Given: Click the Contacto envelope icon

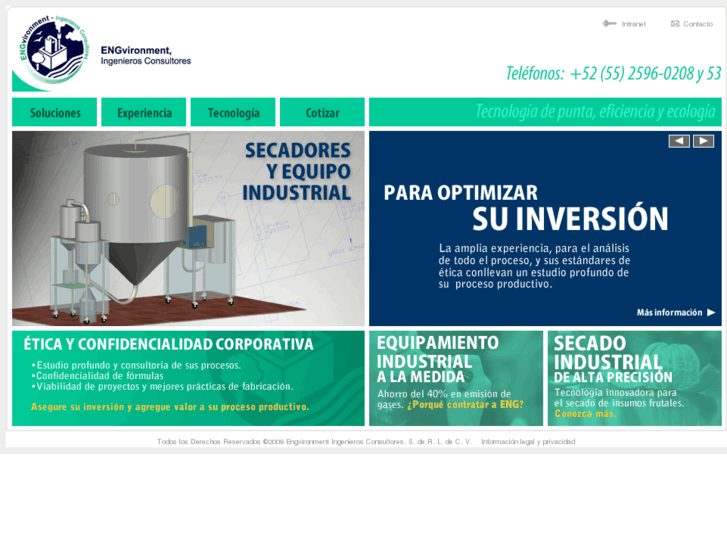Looking at the screenshot, I should (675, 24).
